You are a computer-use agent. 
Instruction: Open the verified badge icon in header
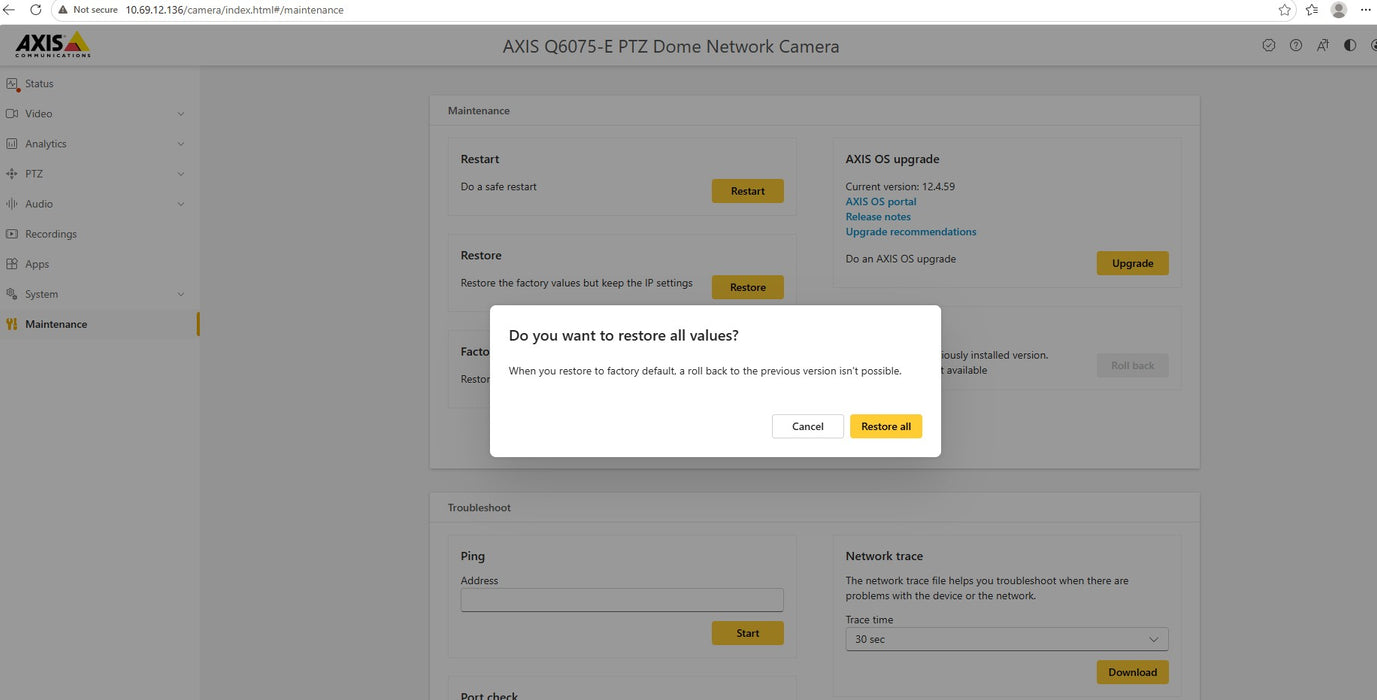click(x=1269, y=45)
